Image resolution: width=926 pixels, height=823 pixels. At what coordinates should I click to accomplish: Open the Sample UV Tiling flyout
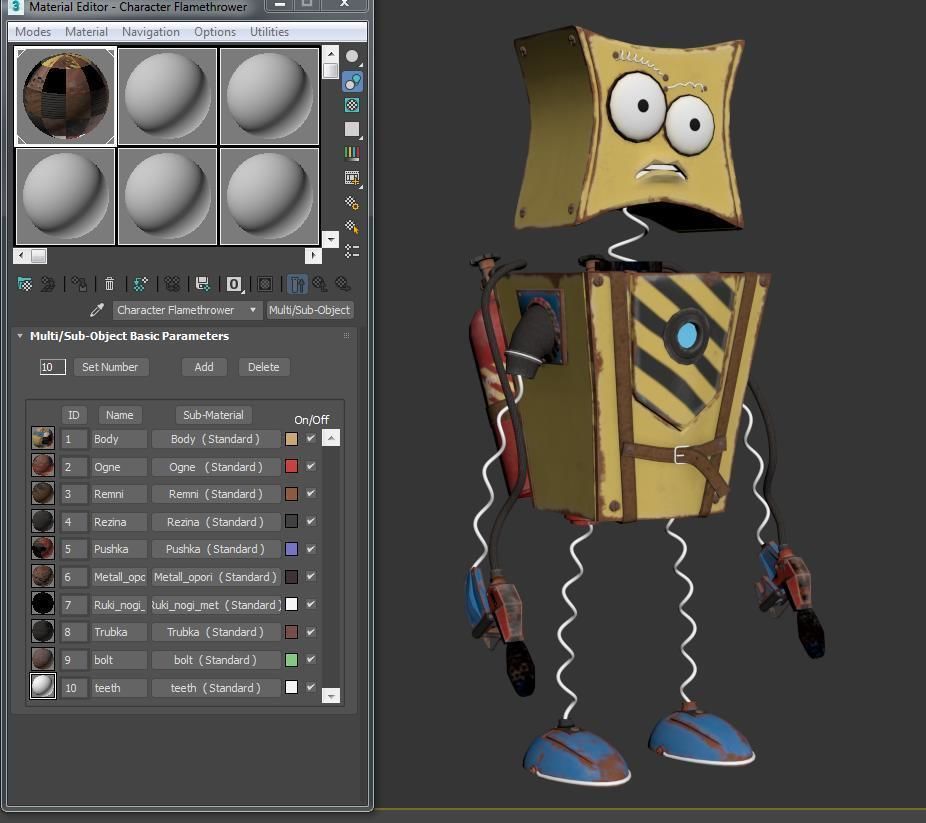[x=352, y=129]
